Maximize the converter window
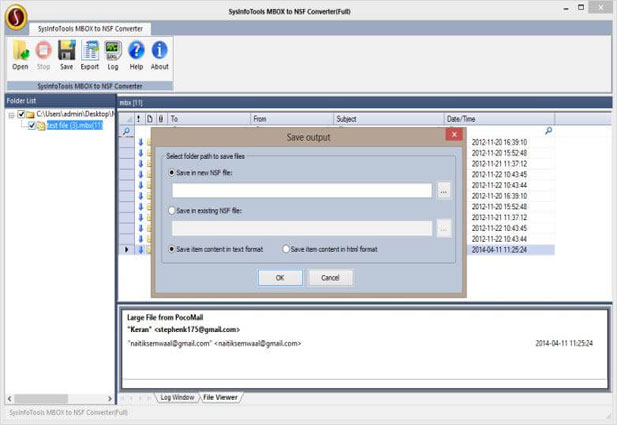Viewport: 617px width, 425px height. [581, 7]
